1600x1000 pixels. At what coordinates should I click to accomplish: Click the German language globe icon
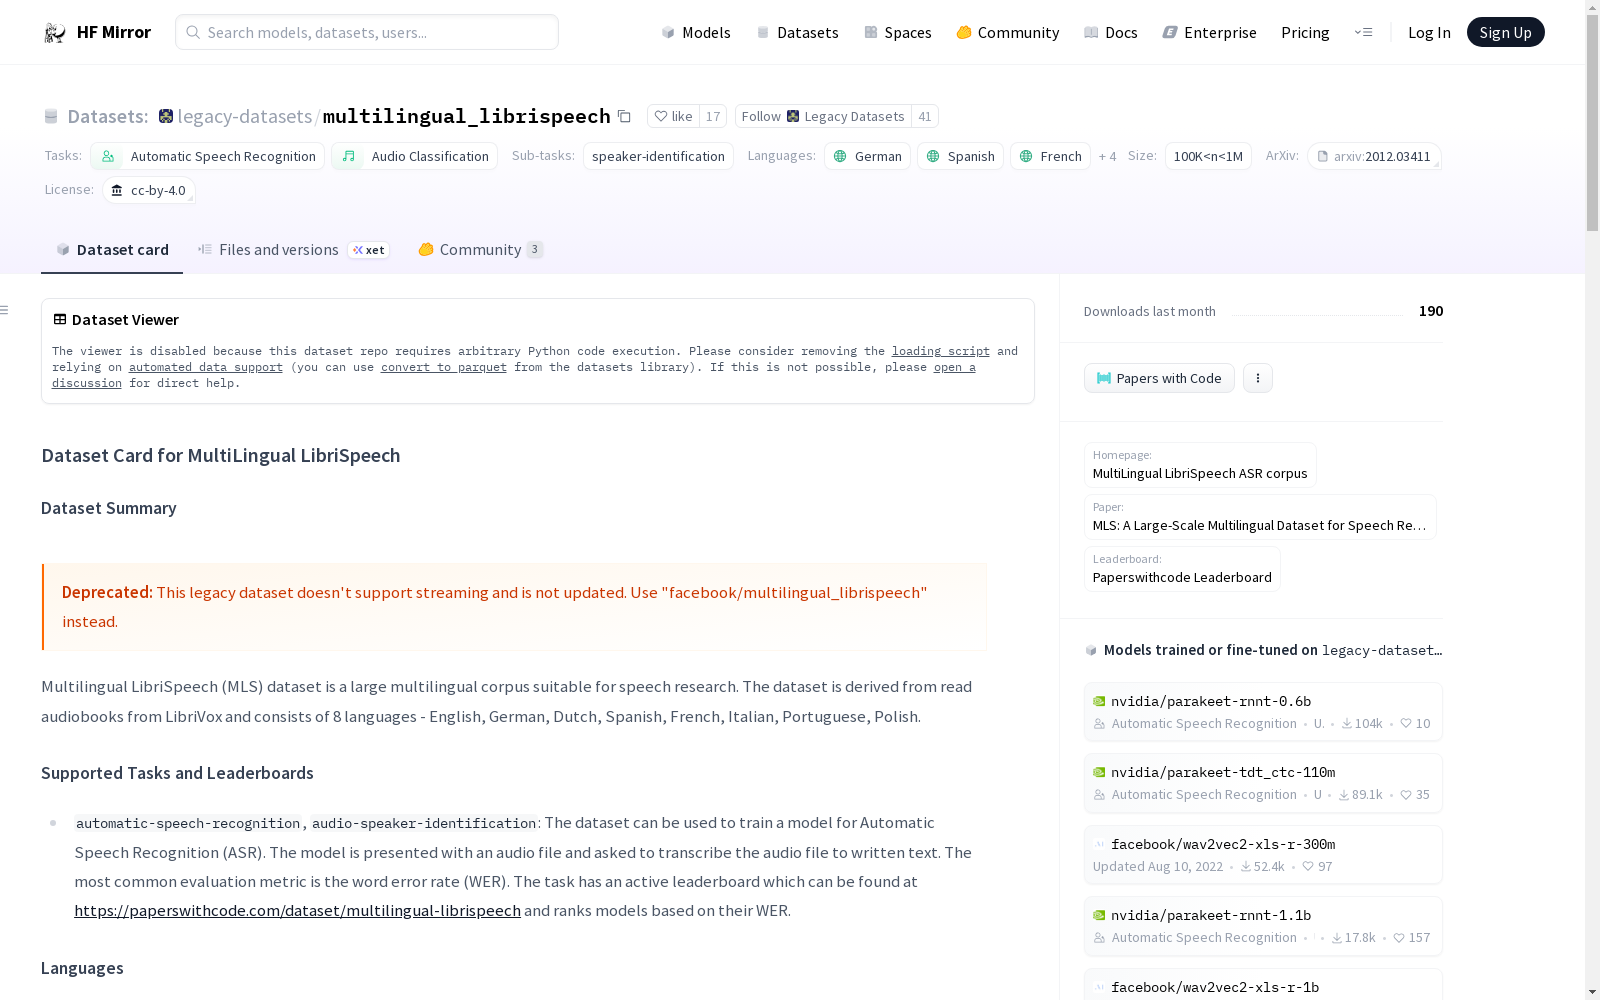coord(840,156)
